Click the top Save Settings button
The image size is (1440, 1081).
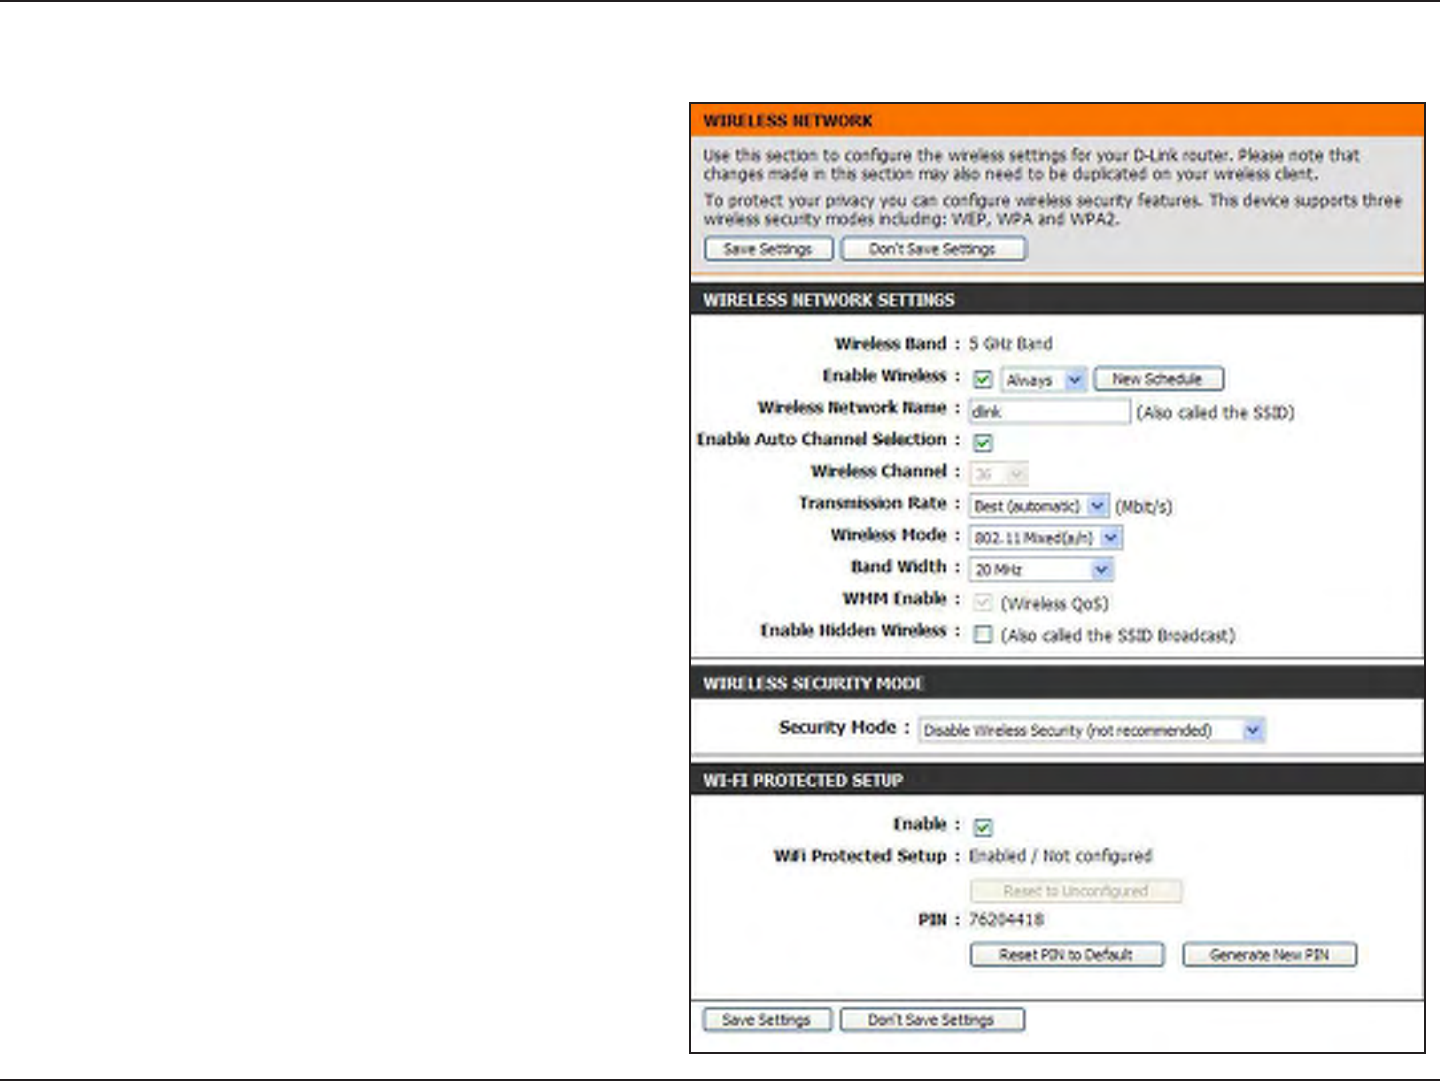(x=768, y=249)
